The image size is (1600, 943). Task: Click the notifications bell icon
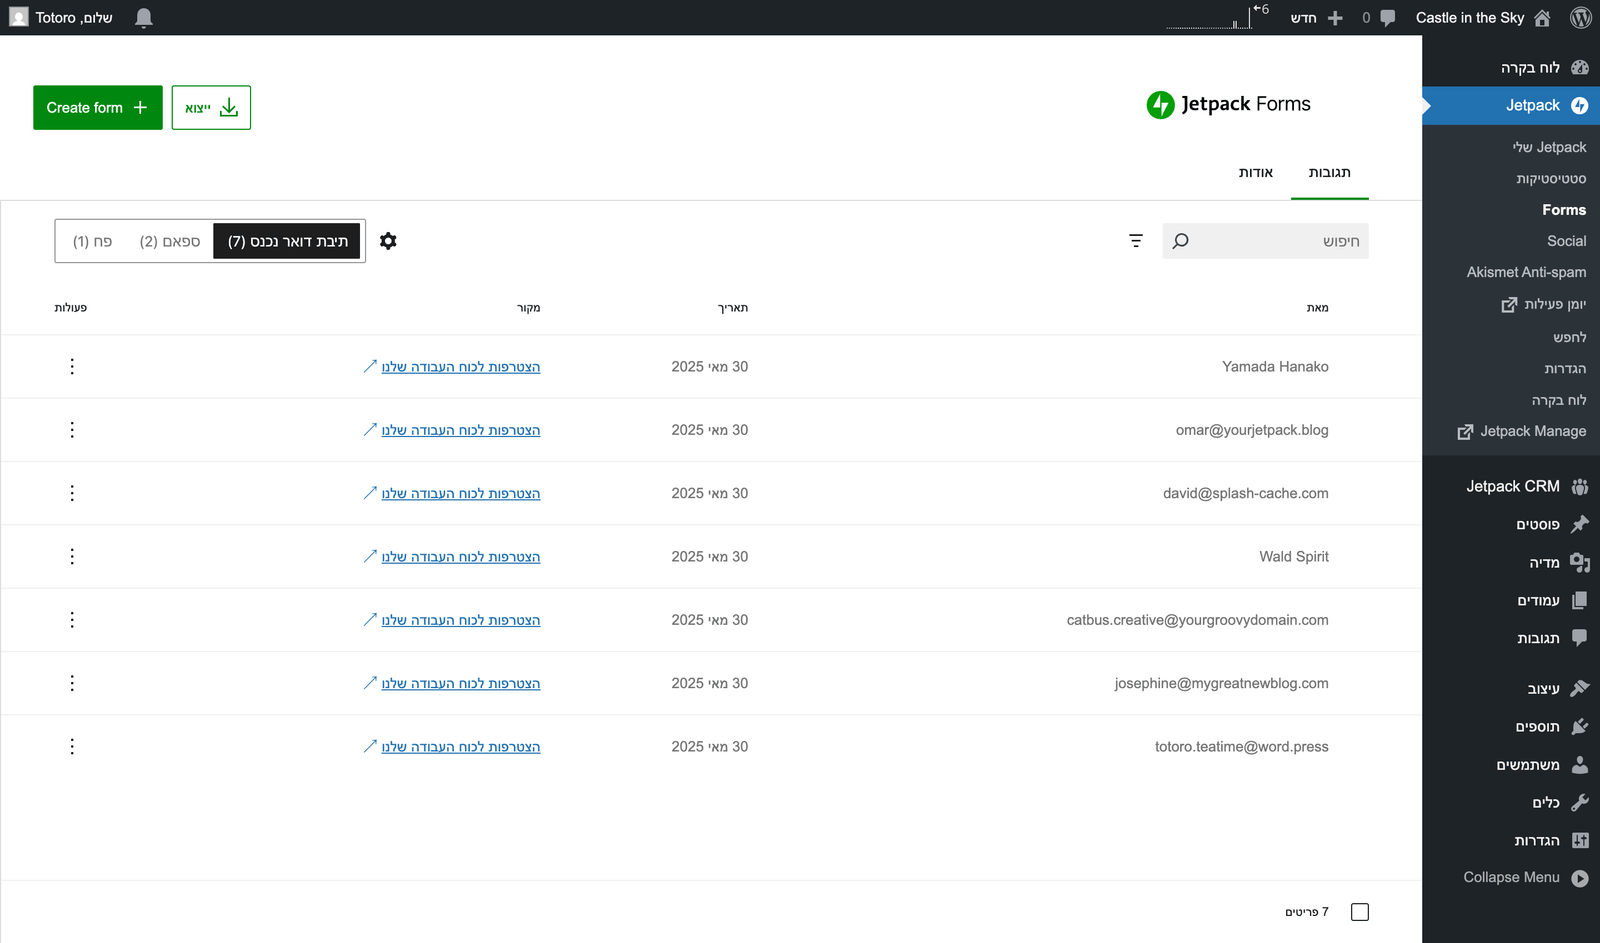[144, 18]
